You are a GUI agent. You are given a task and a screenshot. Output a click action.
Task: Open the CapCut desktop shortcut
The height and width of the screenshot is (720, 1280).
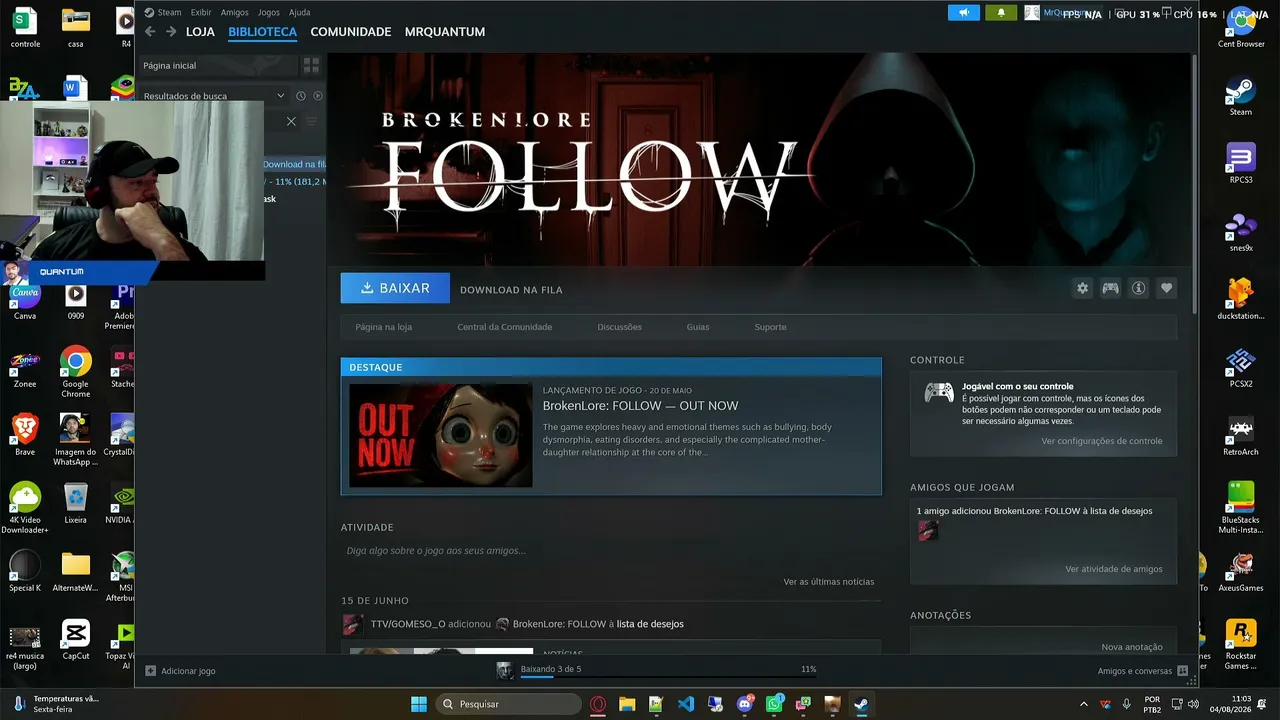tap(75, 639)
